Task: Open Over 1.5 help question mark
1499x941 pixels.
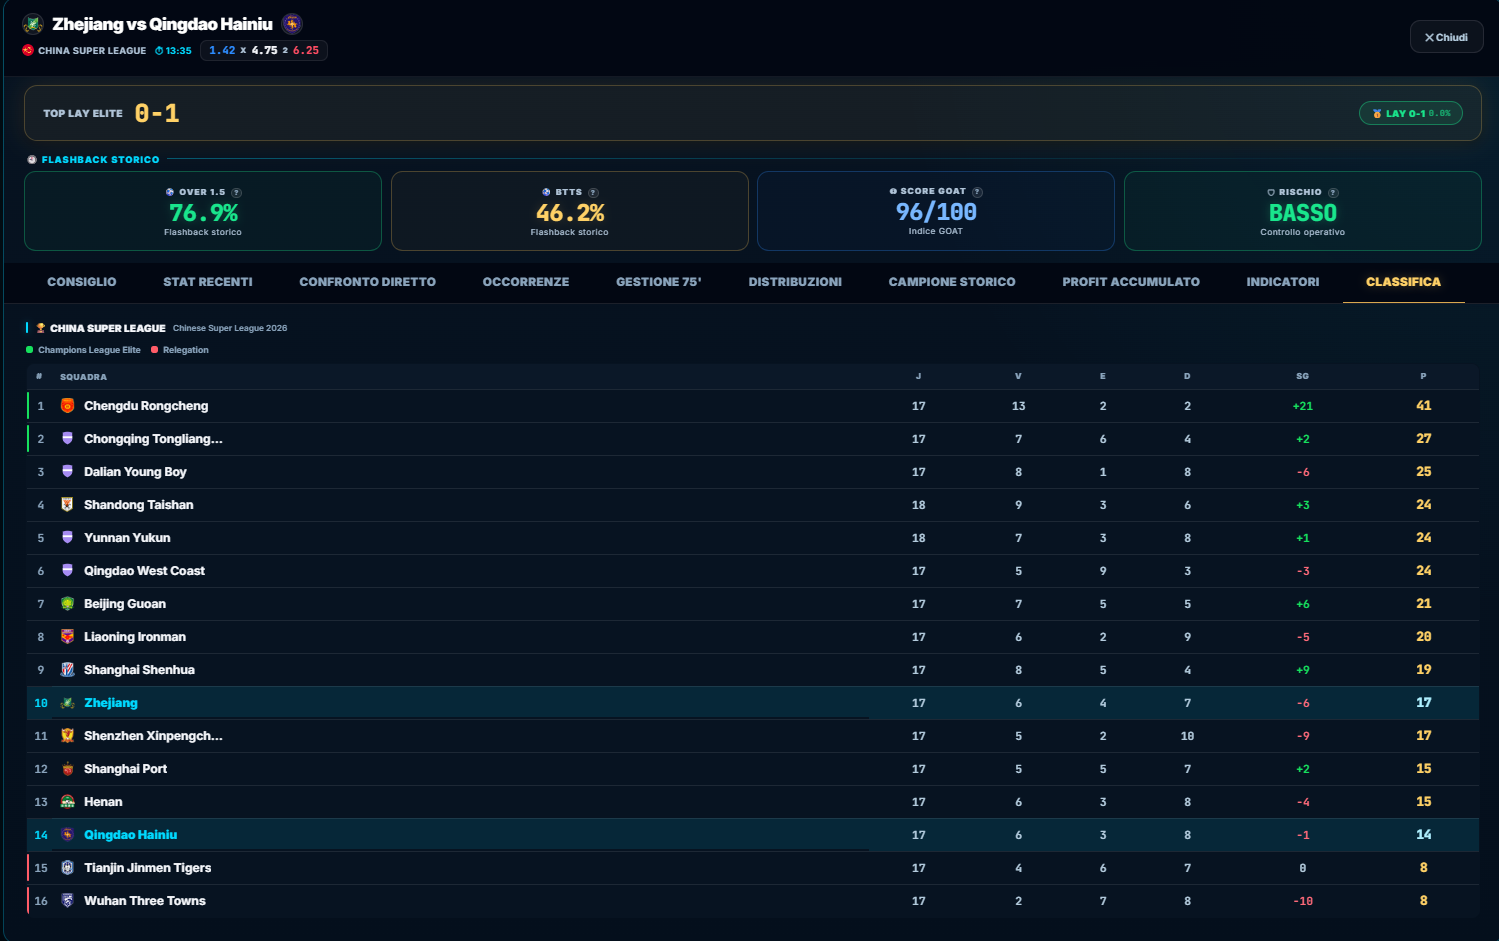Action: click(x=236, y=192)
